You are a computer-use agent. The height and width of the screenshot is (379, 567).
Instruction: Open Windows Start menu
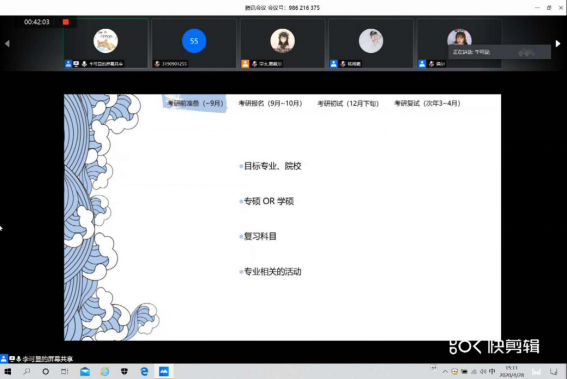[x=8, y=371]
